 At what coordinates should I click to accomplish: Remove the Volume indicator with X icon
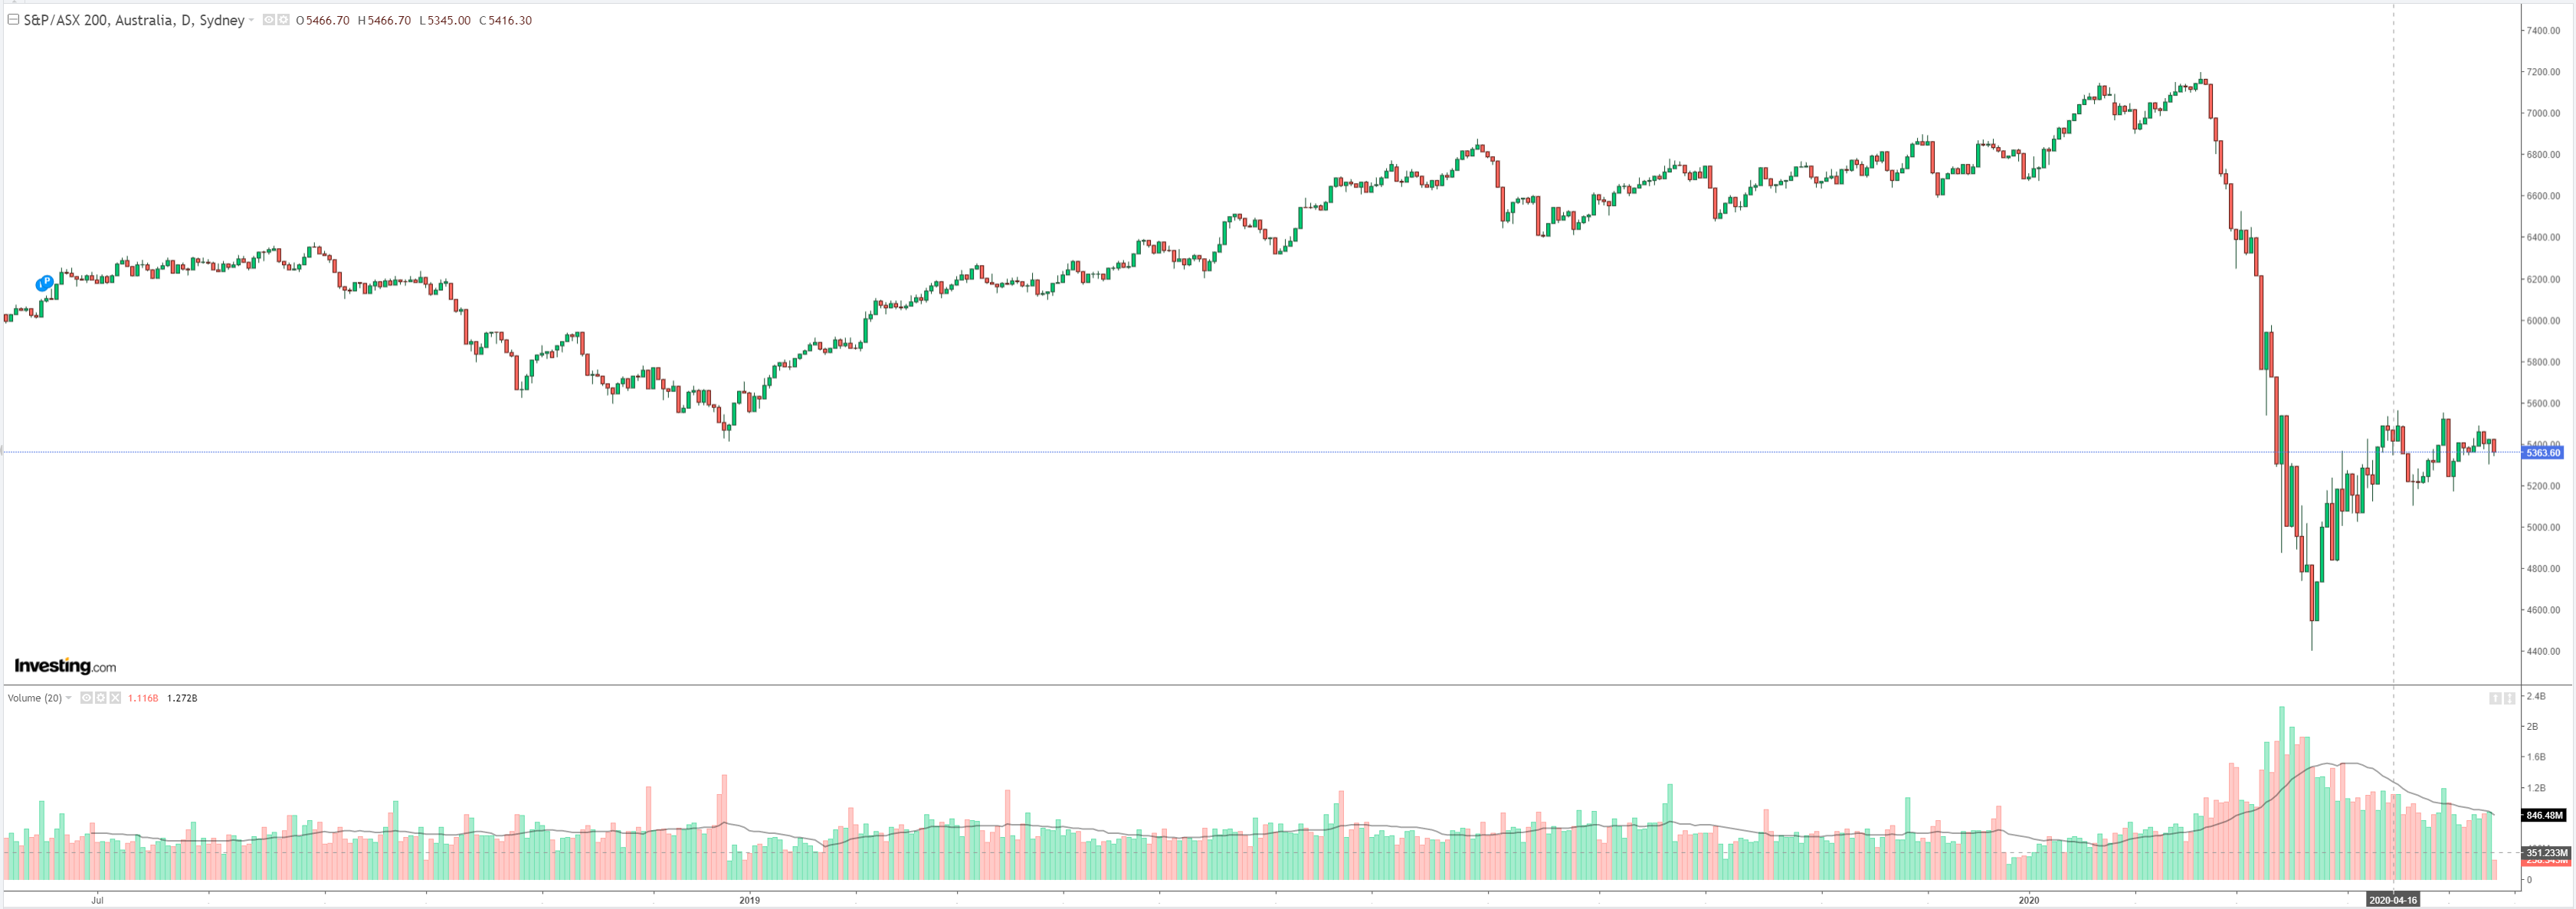click(115, 698)
